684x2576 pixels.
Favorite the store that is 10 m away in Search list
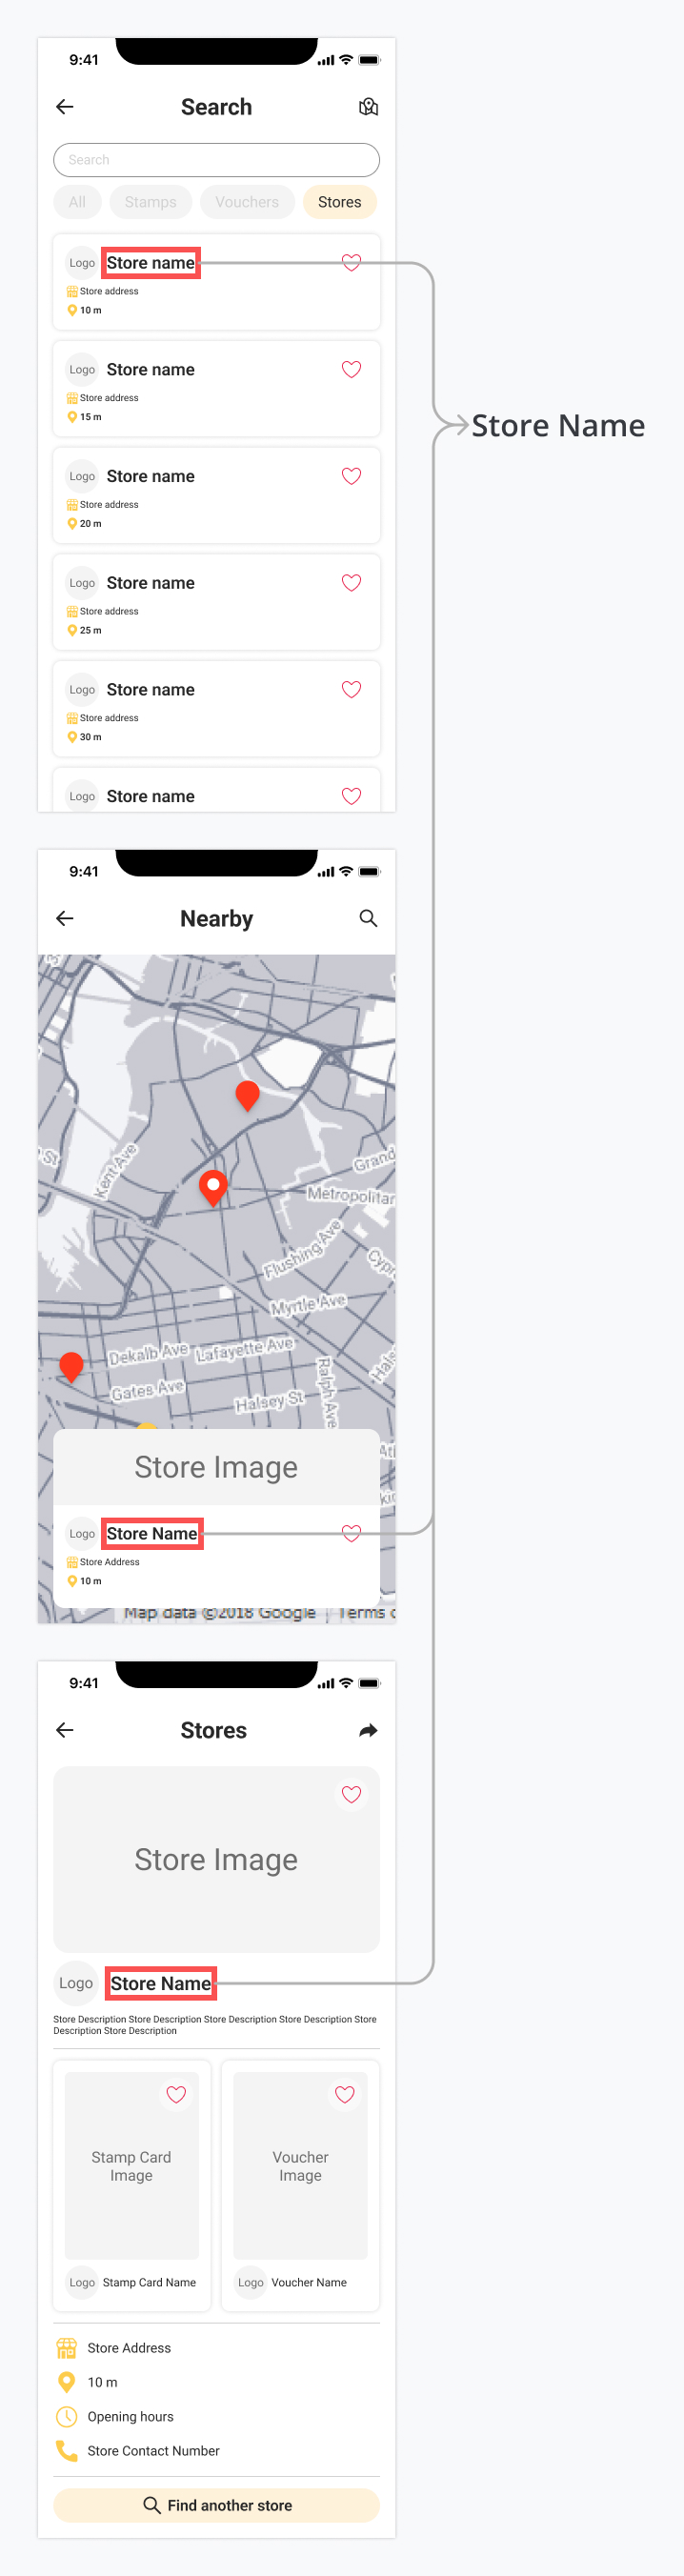351,263
